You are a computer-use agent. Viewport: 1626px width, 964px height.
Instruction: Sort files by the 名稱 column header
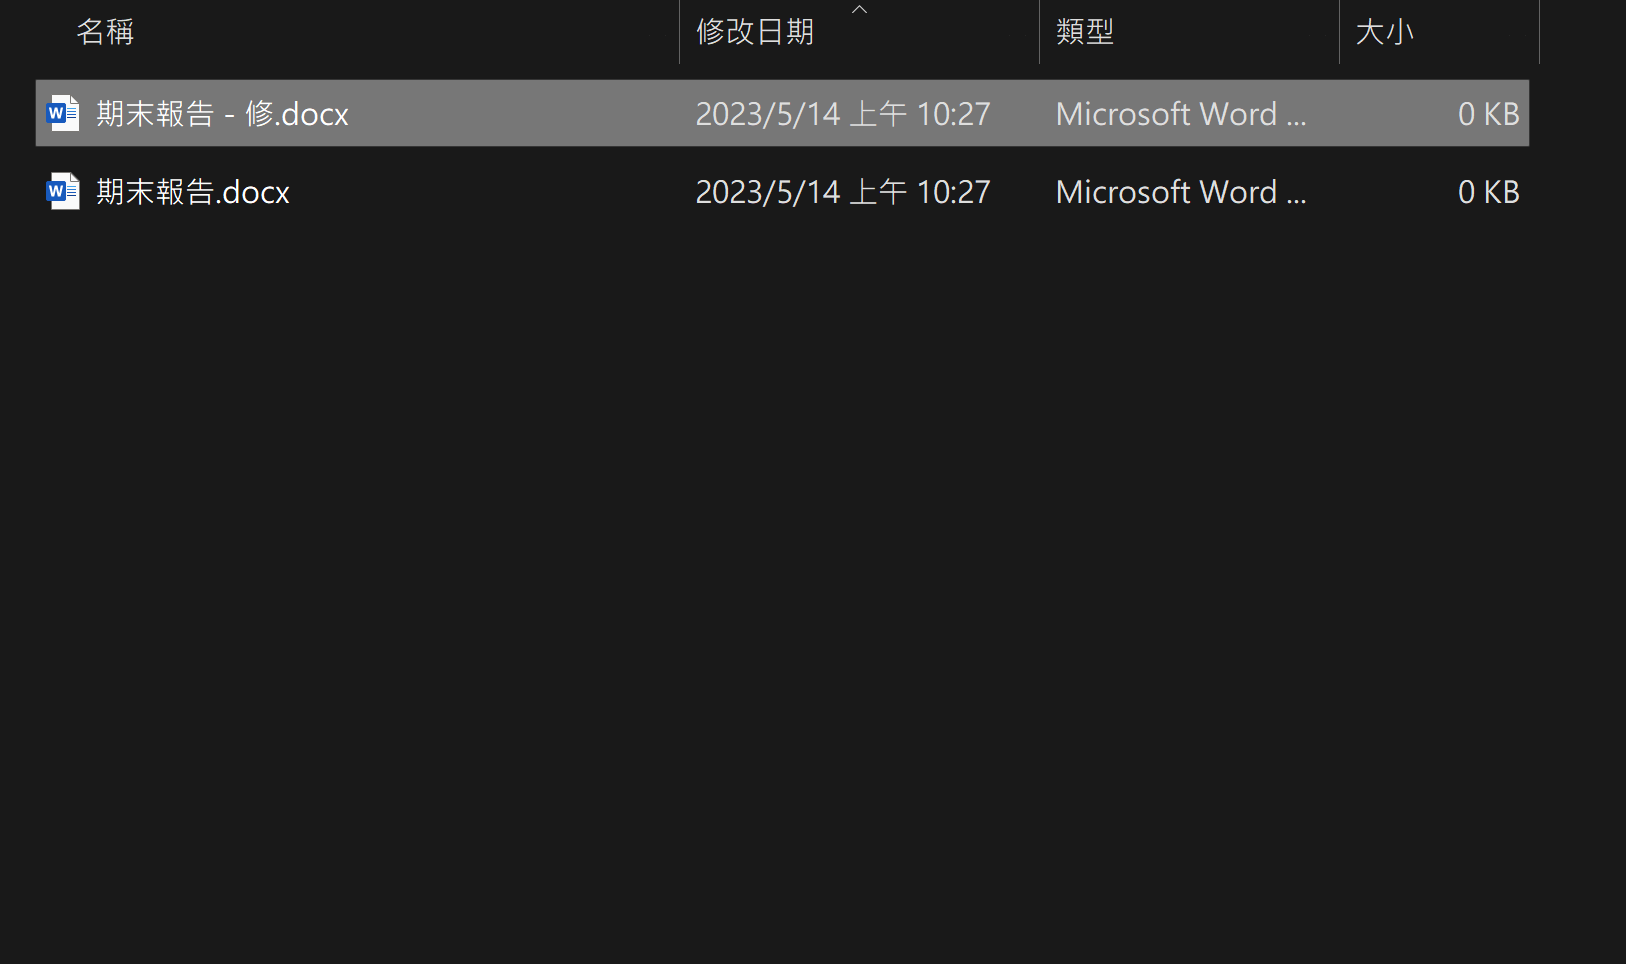105,32
